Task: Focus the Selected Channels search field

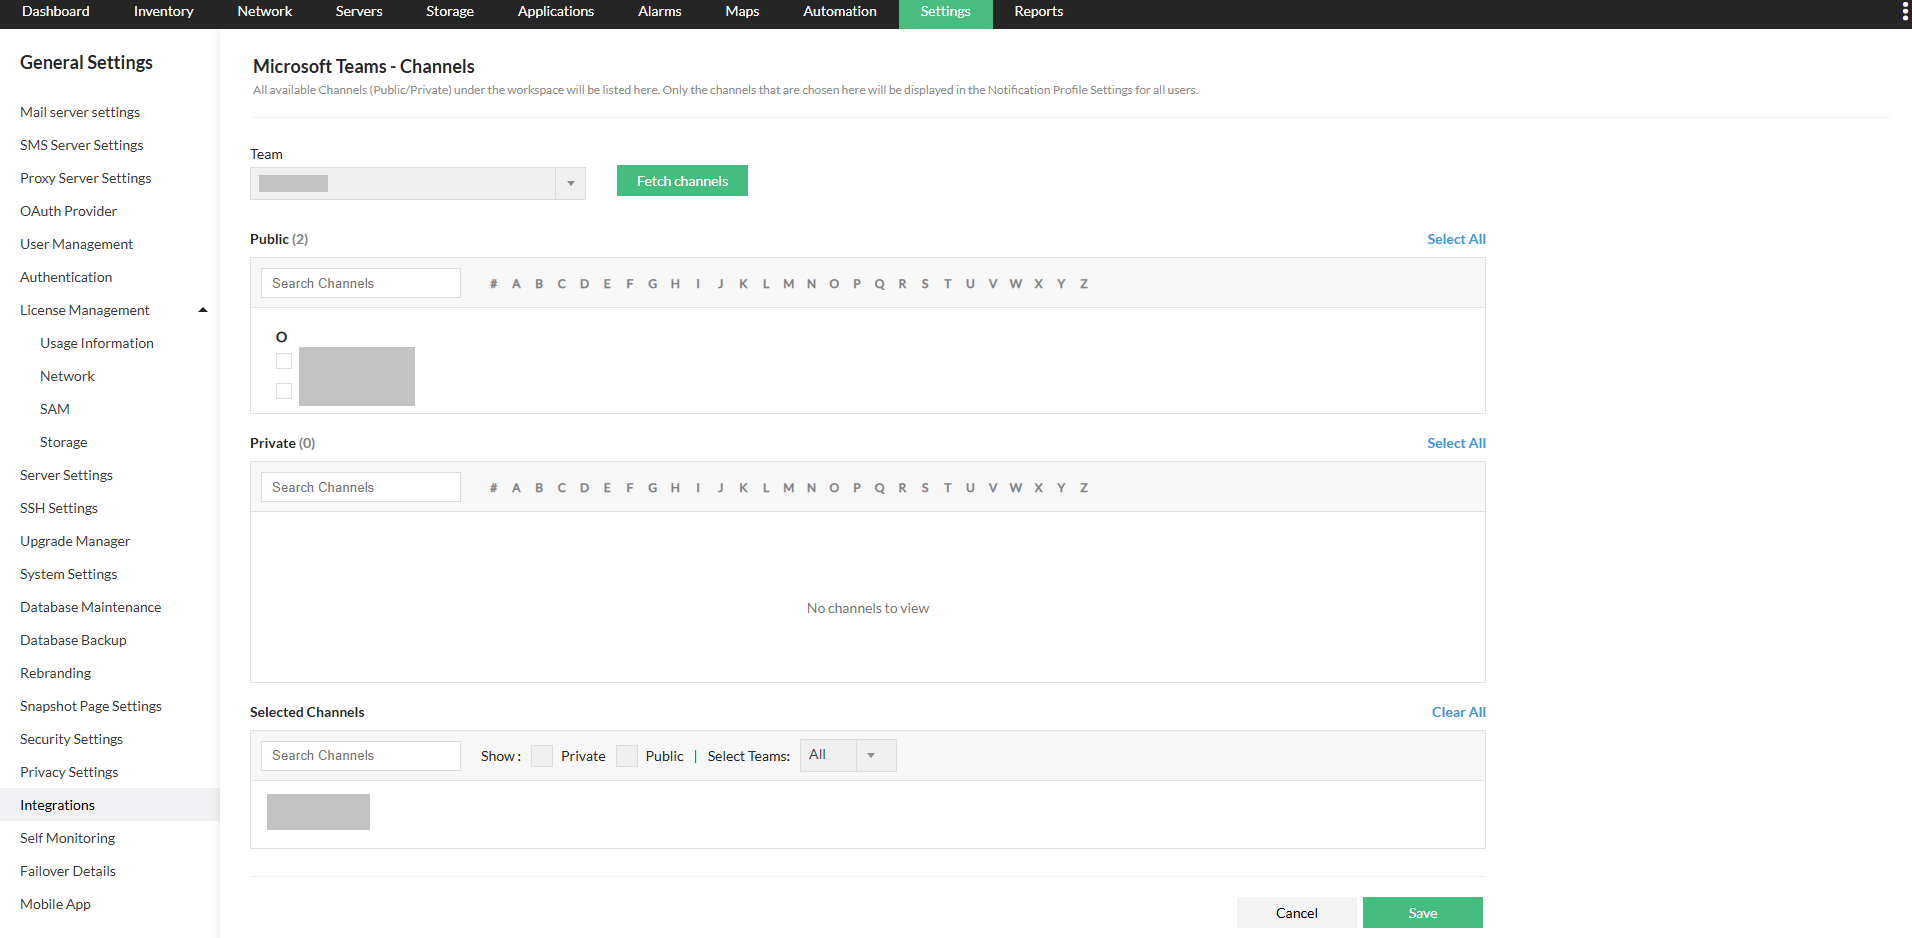Action: [x=361, y=755]
